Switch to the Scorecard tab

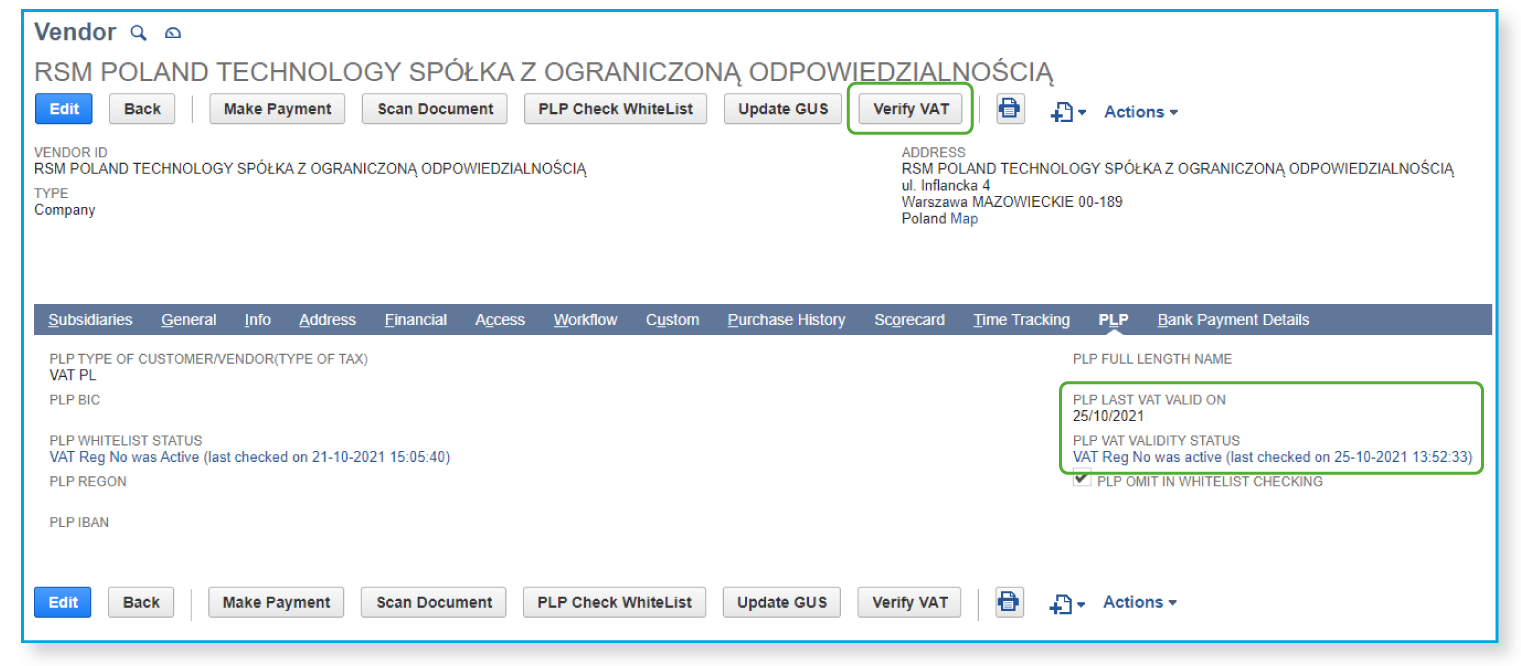coord(910,320)
